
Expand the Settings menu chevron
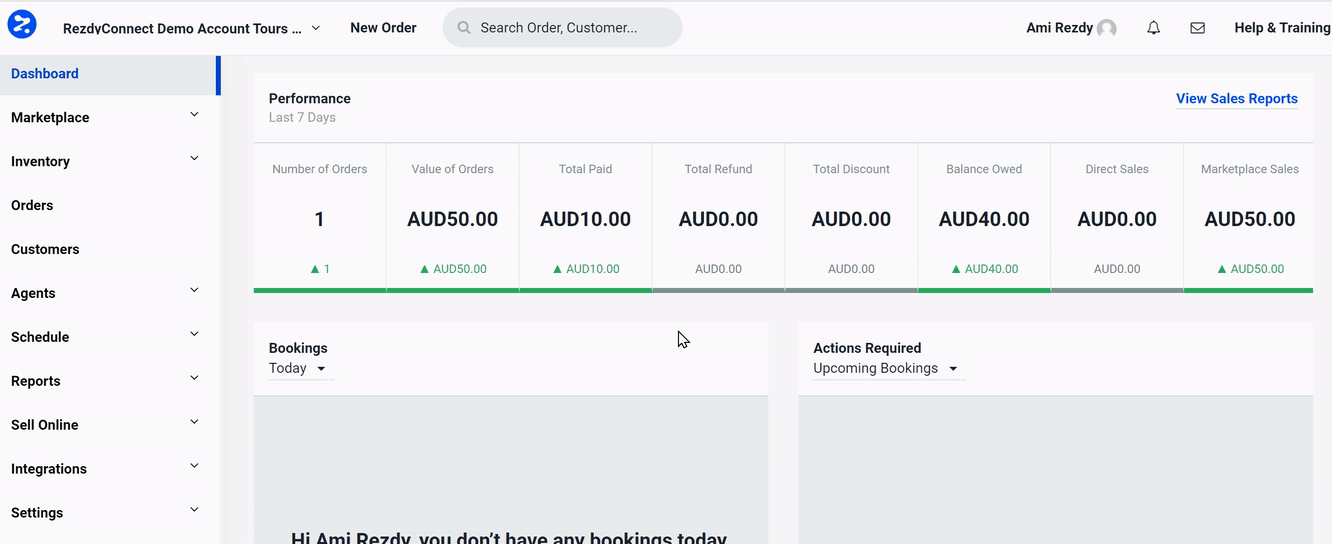coord(194,511)
